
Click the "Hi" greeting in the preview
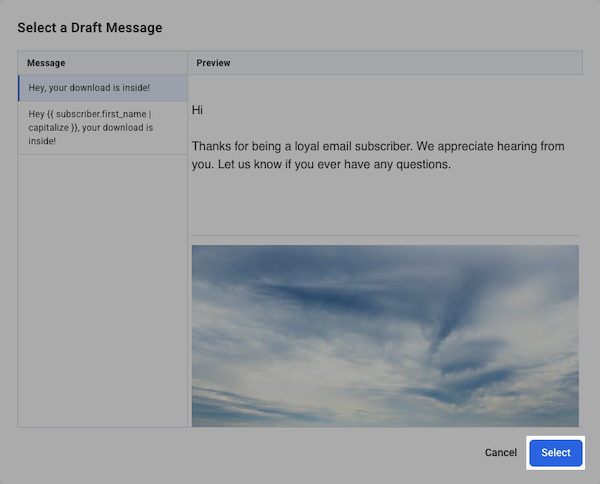click(x=197, y=110)
